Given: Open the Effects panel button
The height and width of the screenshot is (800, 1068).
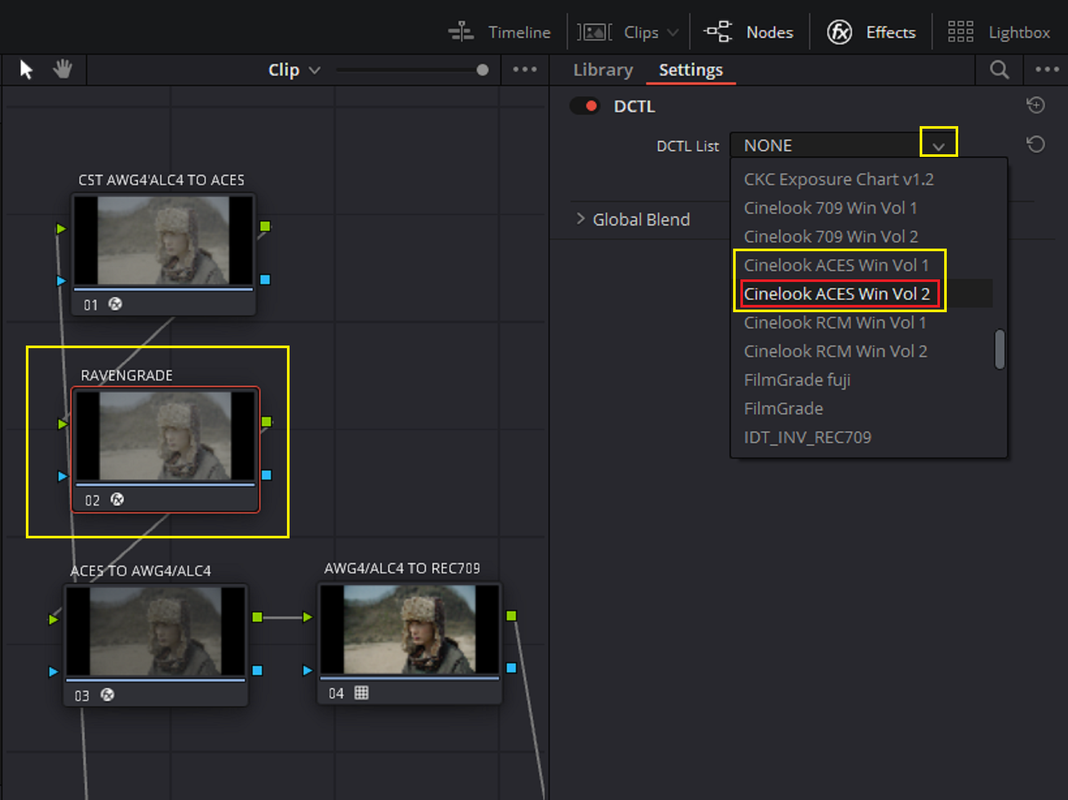Looking at the screenshot, I should (870, 32).
